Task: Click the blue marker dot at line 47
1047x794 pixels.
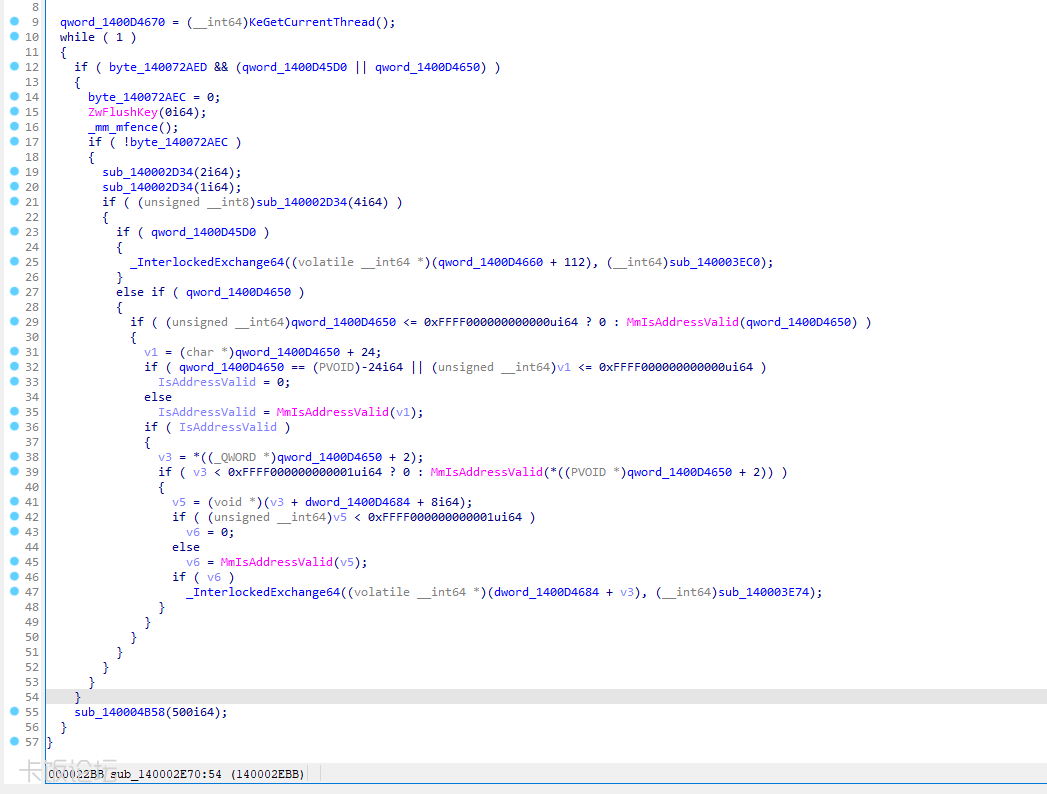Action: tap(13, 592)
